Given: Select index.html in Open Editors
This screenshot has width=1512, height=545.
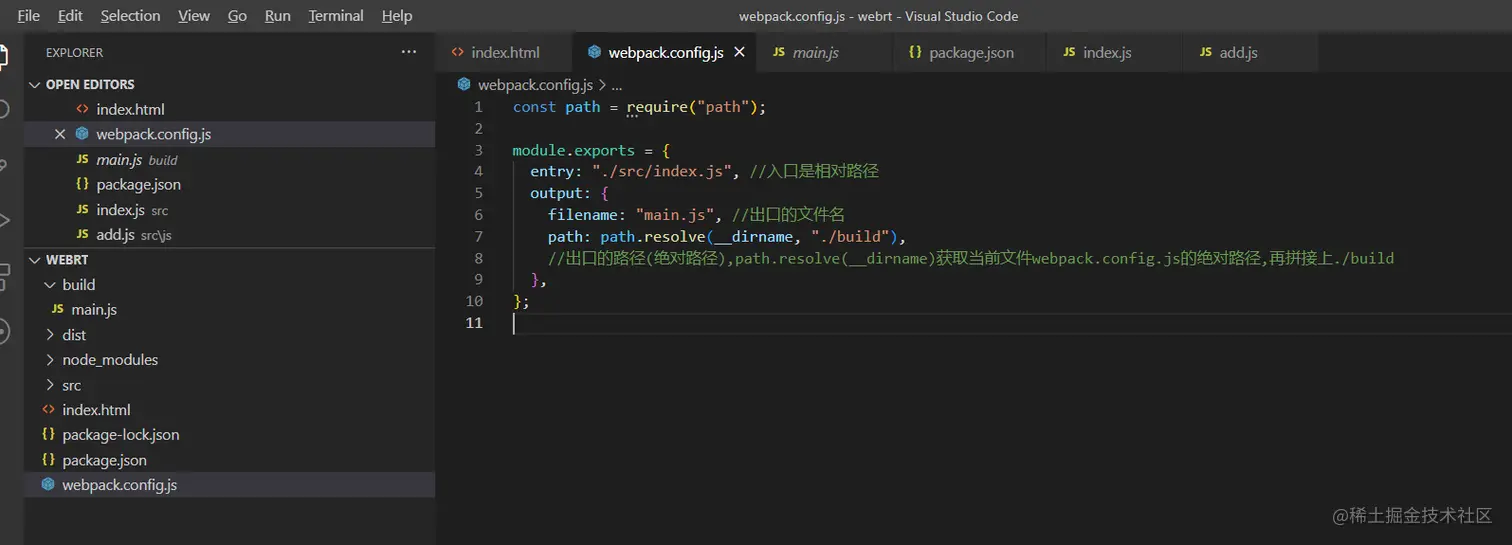Looking at the screenshot, I should pyautogui.click(x=230, y=109).
